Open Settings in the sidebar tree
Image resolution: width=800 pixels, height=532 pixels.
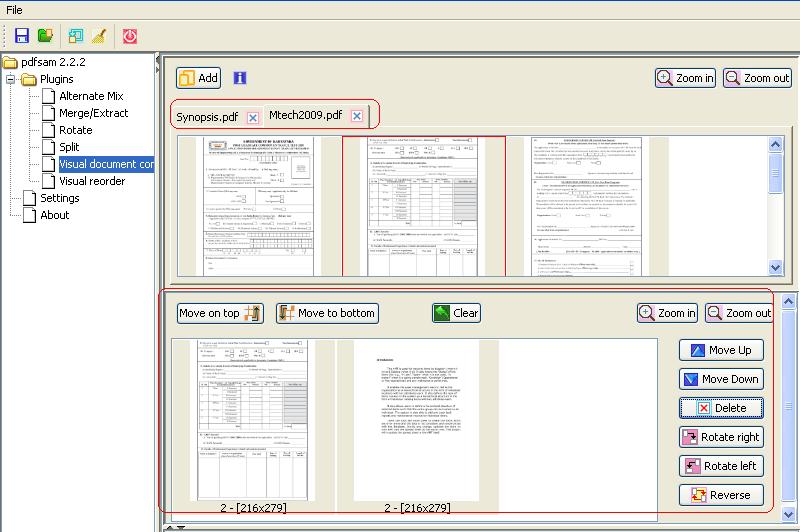[59, 198]
